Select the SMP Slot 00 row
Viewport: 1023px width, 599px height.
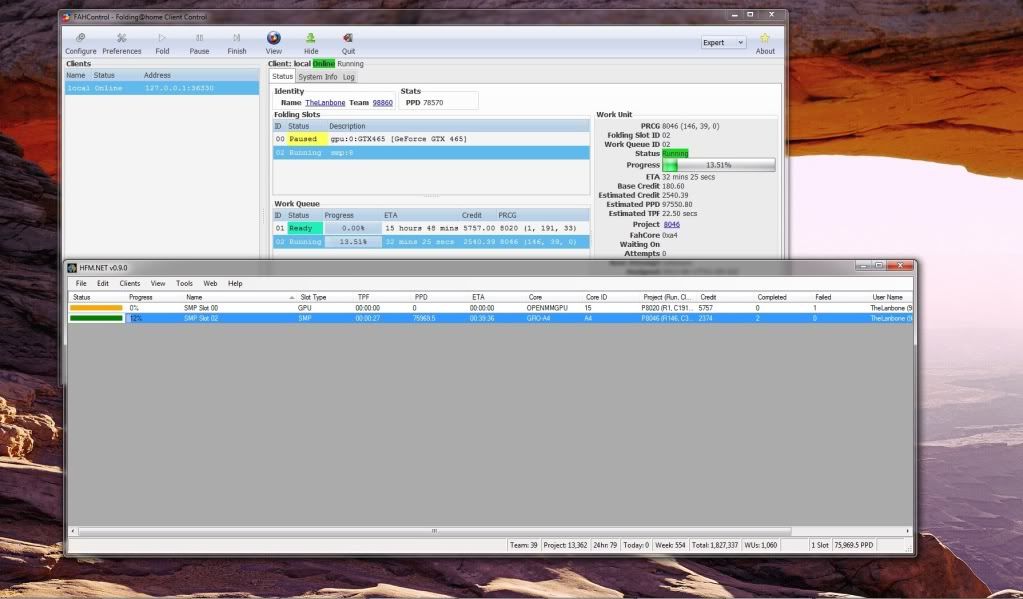coord(490,308)
